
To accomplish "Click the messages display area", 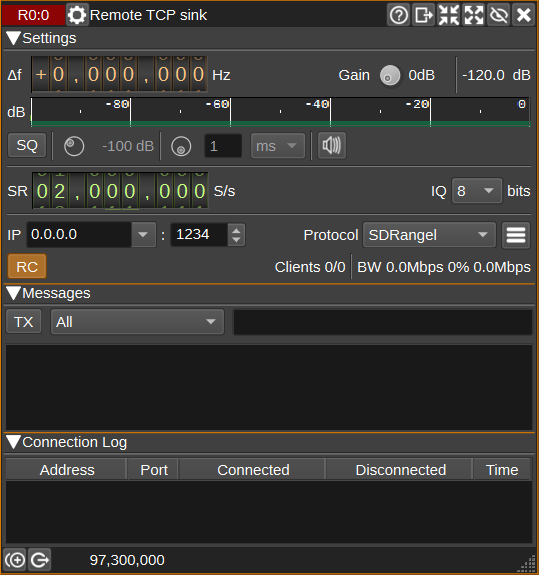I will [269, 387].
